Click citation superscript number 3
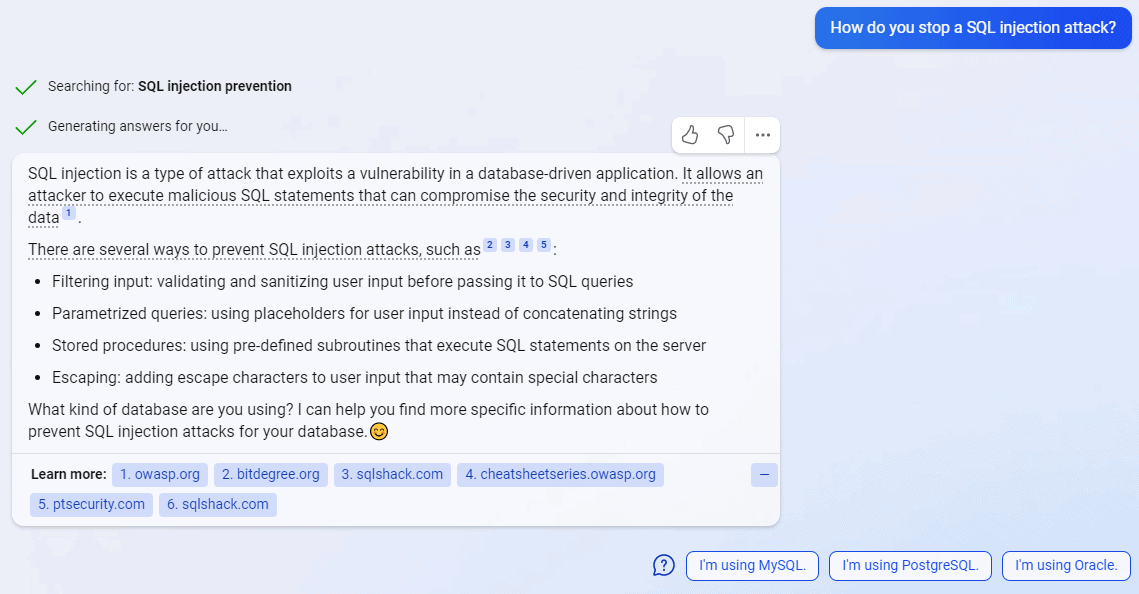This screenshot has height=594, width=1139. (x=508, y=245)
